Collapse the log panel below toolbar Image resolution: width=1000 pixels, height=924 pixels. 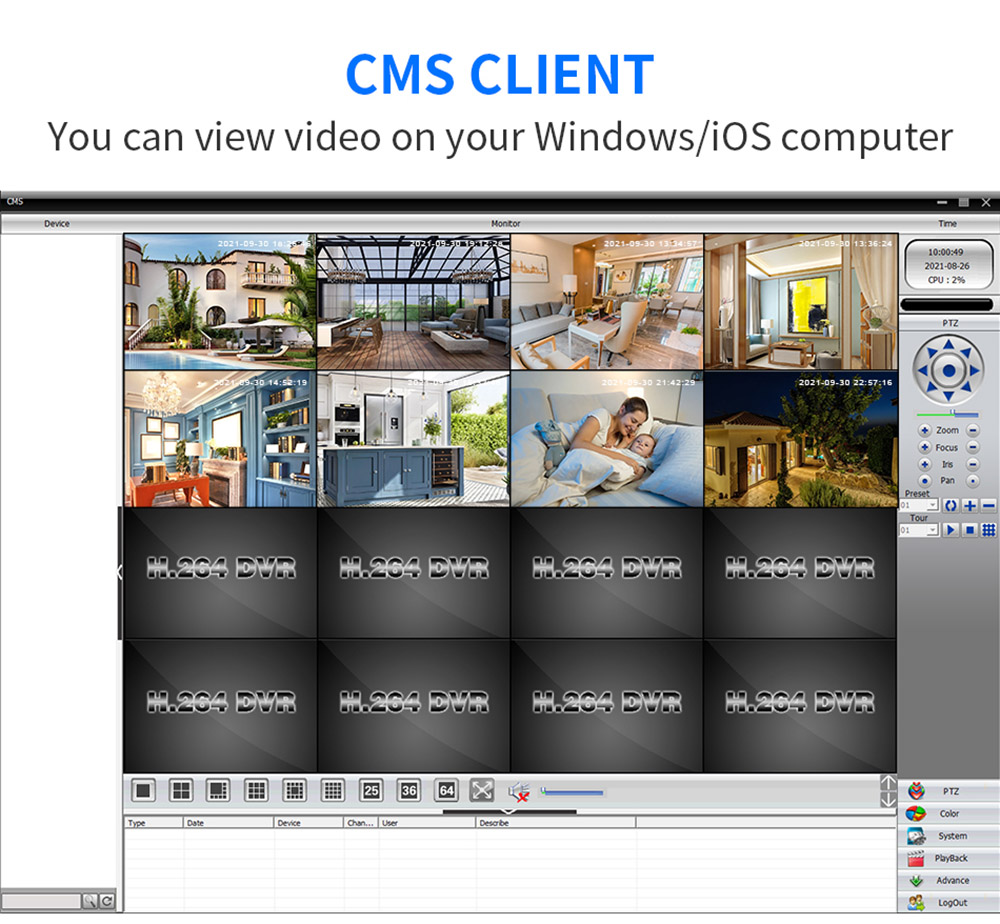pyautogui.click(x=509, y=811)
